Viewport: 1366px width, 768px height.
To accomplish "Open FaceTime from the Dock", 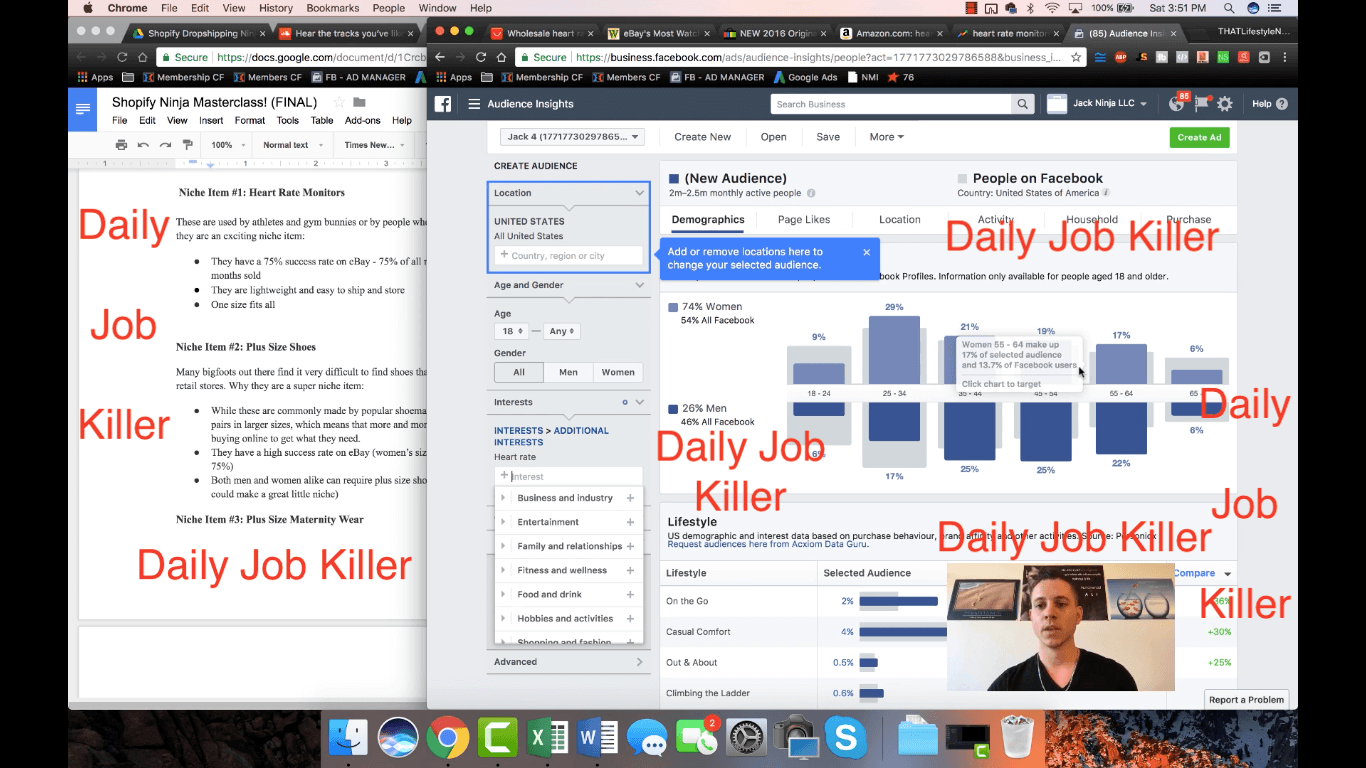I will [696, 739].
